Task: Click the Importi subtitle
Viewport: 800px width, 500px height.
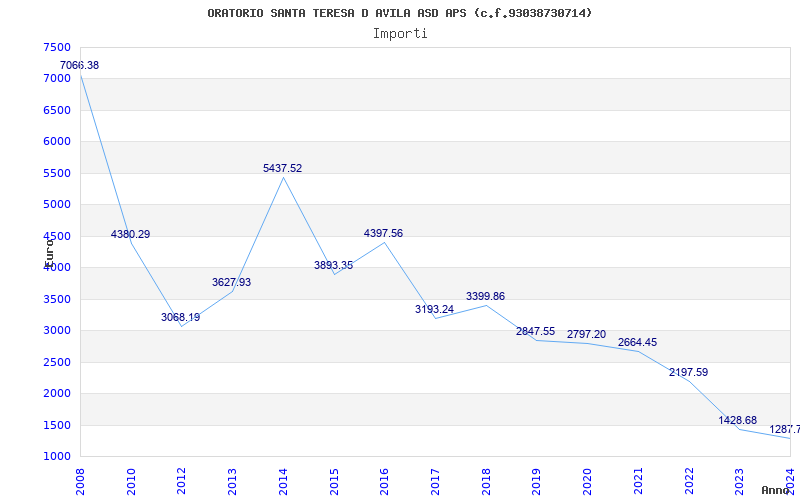Action: [x=400, y=34]
